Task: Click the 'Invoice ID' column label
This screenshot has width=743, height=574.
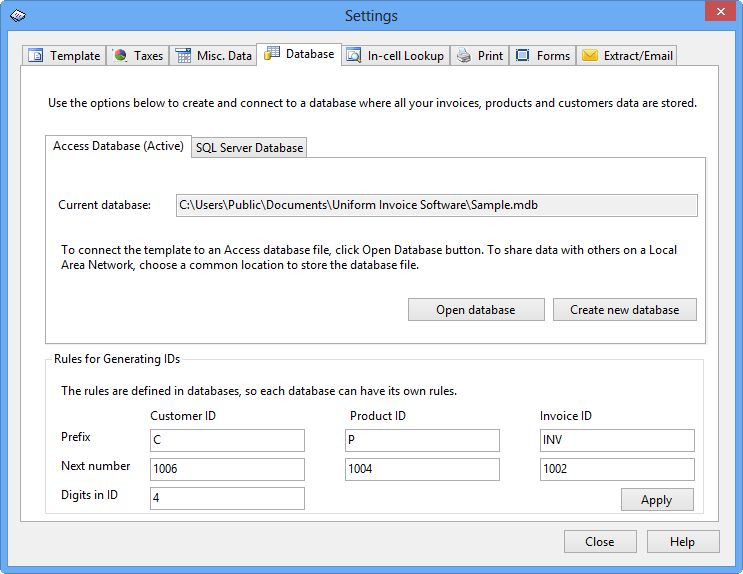Action: (566, 416)
